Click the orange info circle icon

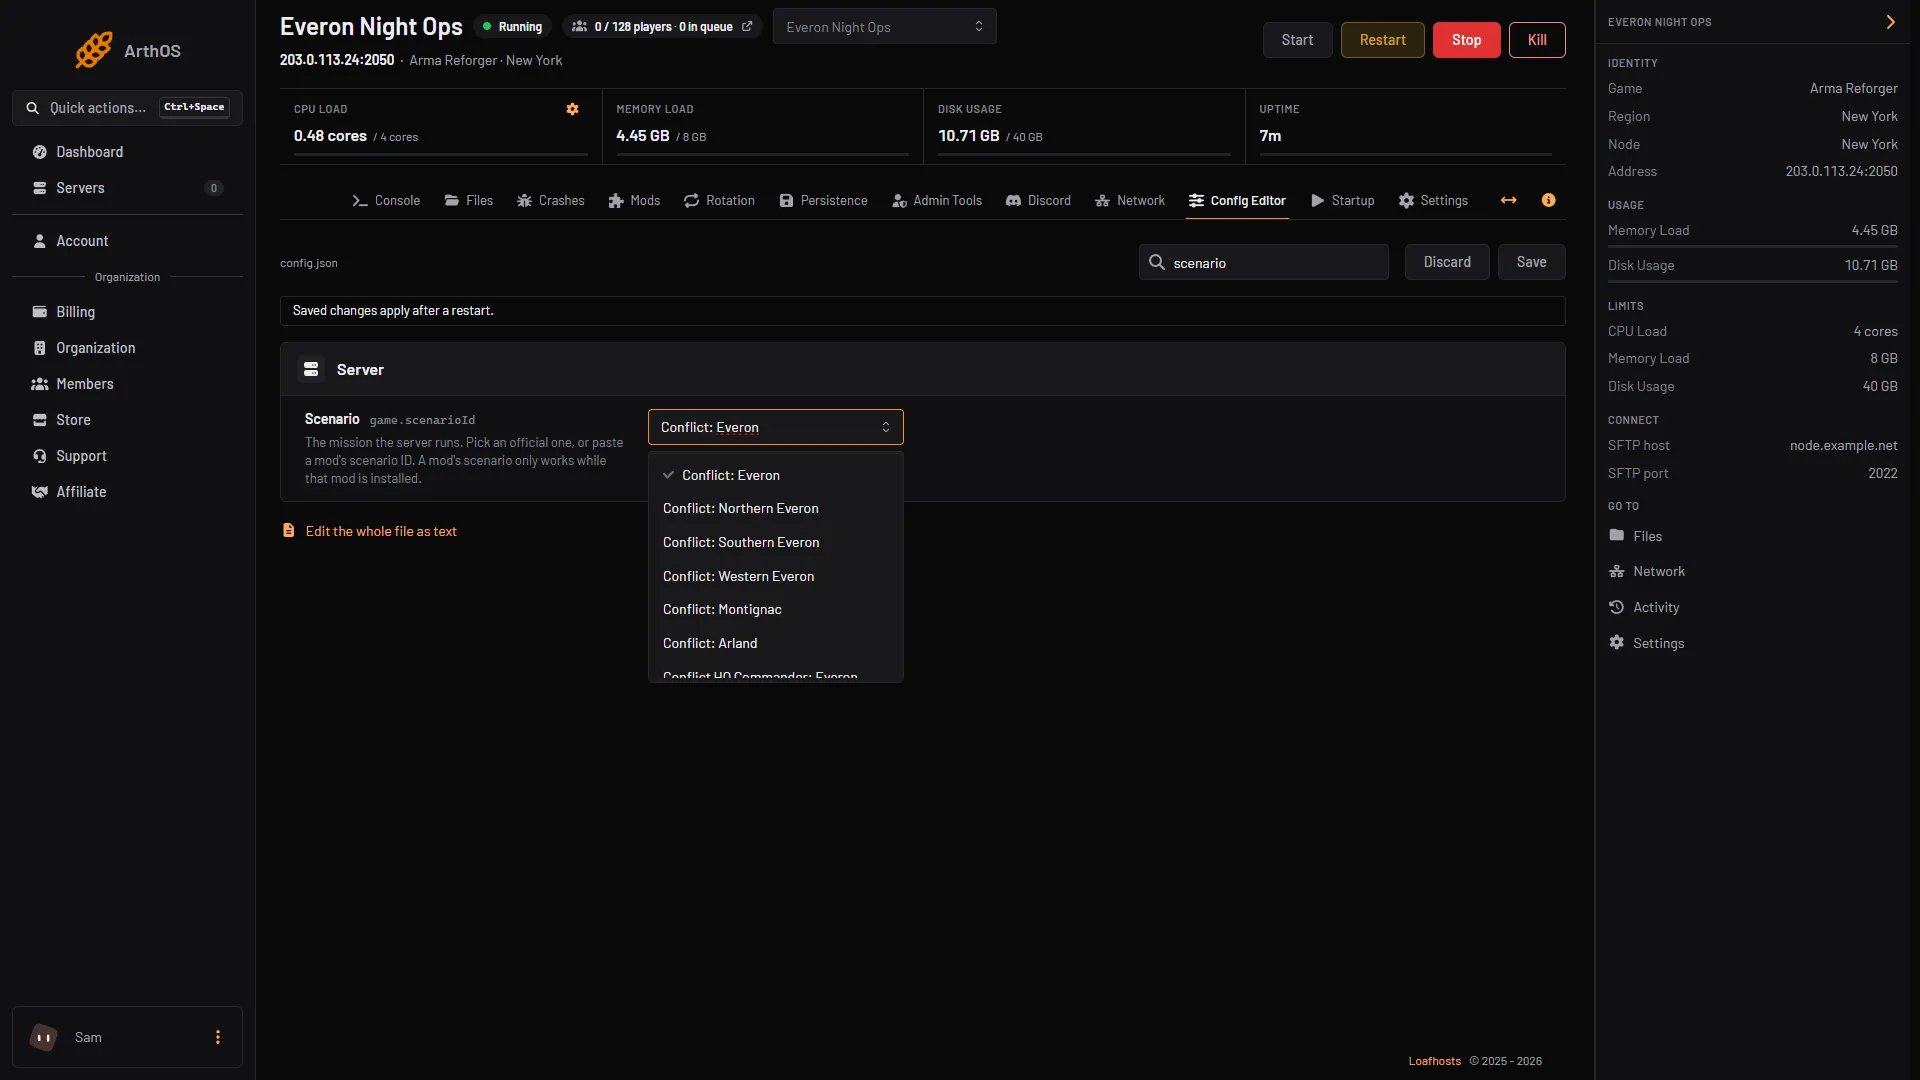1549,200
